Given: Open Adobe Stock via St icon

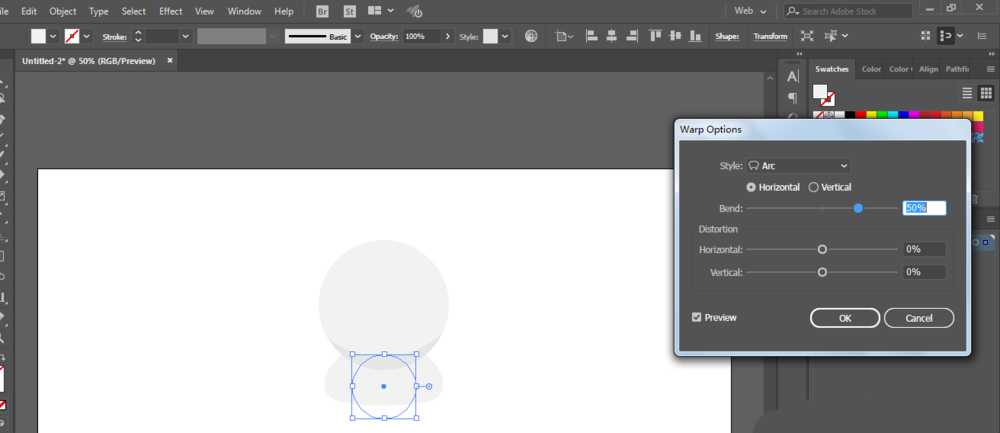Looking at the screenshot, I should [349, 11].
